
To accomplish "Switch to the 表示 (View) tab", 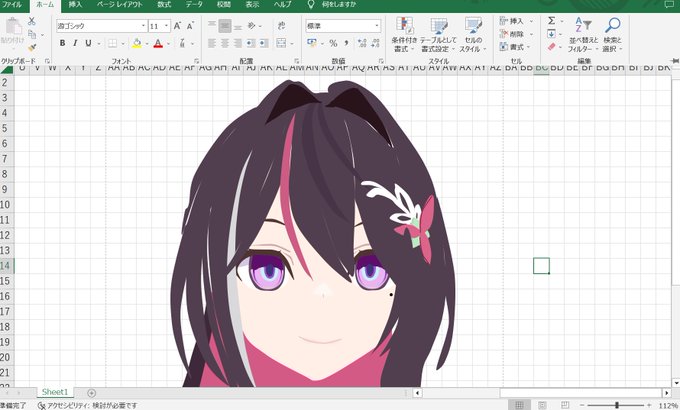I will pyautogui.click(x=252, y=5).
